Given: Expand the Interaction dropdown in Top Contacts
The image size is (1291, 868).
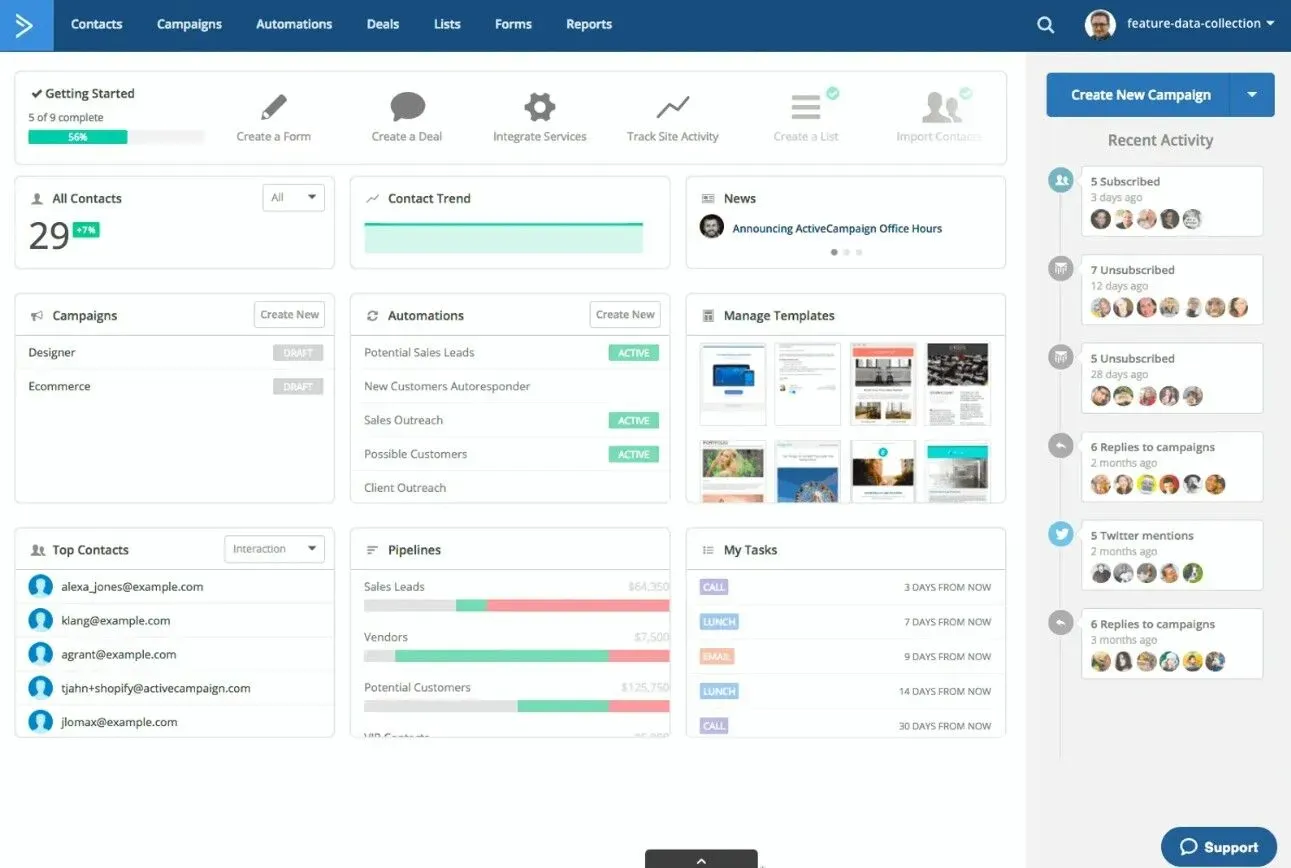Looking at the screenshot, I should point(274,548).
